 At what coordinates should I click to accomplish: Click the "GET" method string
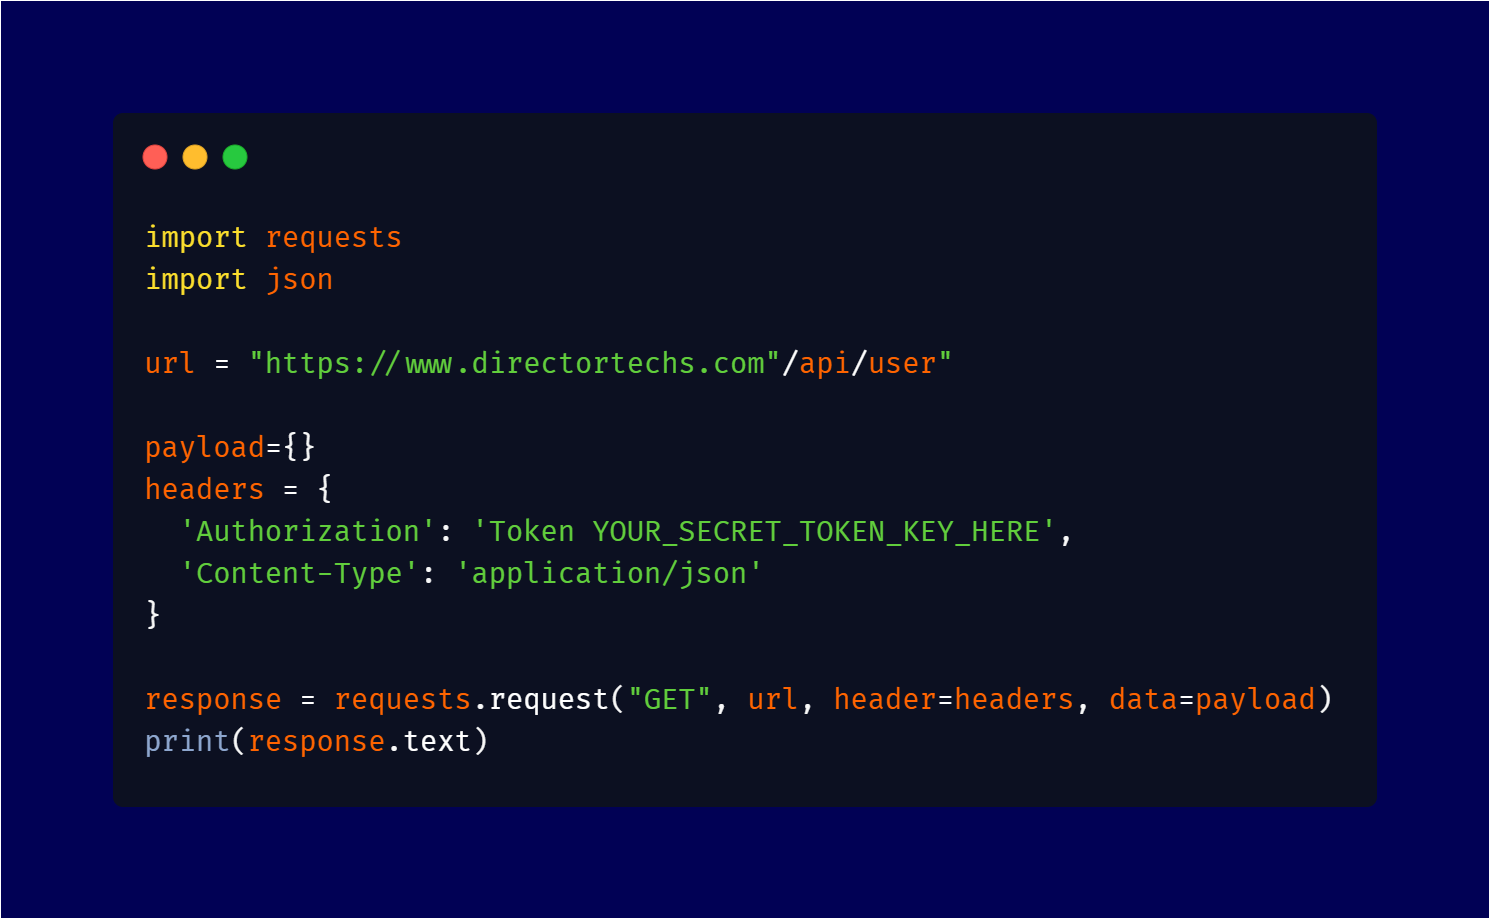pos(669,699)
